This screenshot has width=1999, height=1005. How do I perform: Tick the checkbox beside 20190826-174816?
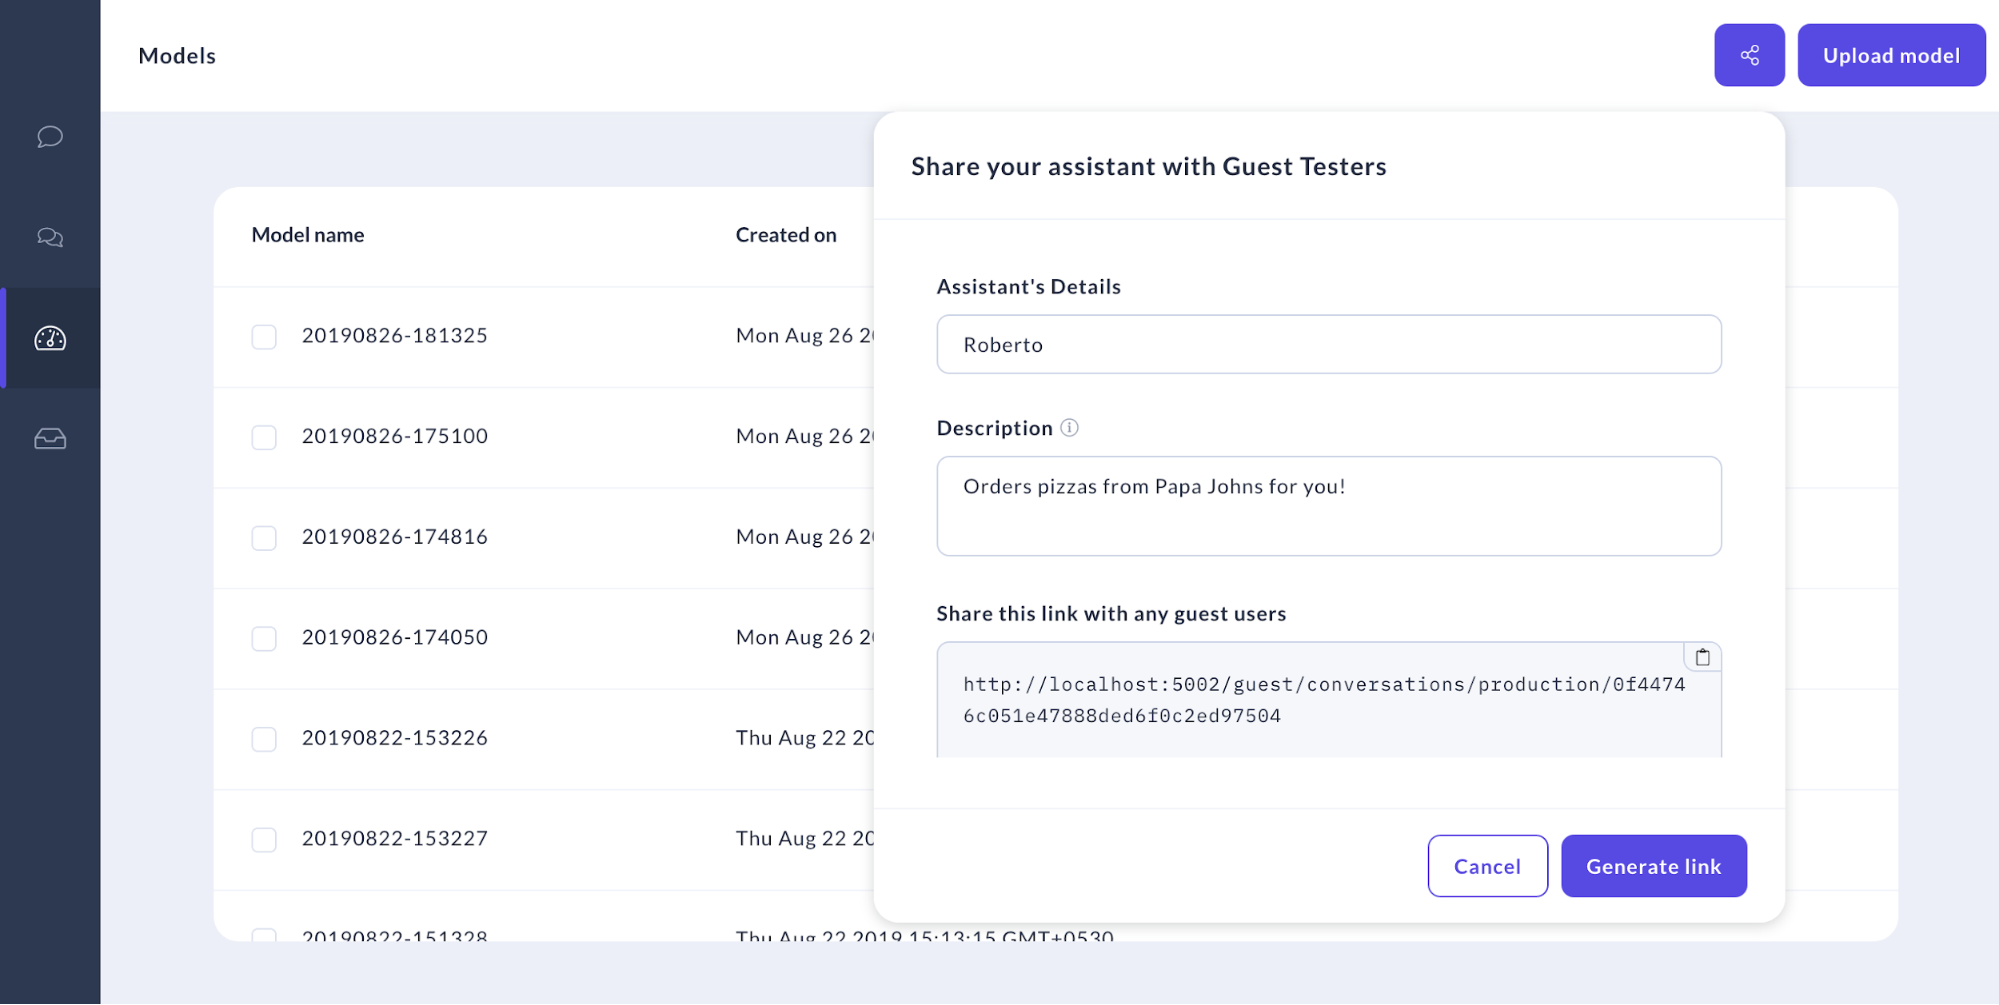pos(264,538)
